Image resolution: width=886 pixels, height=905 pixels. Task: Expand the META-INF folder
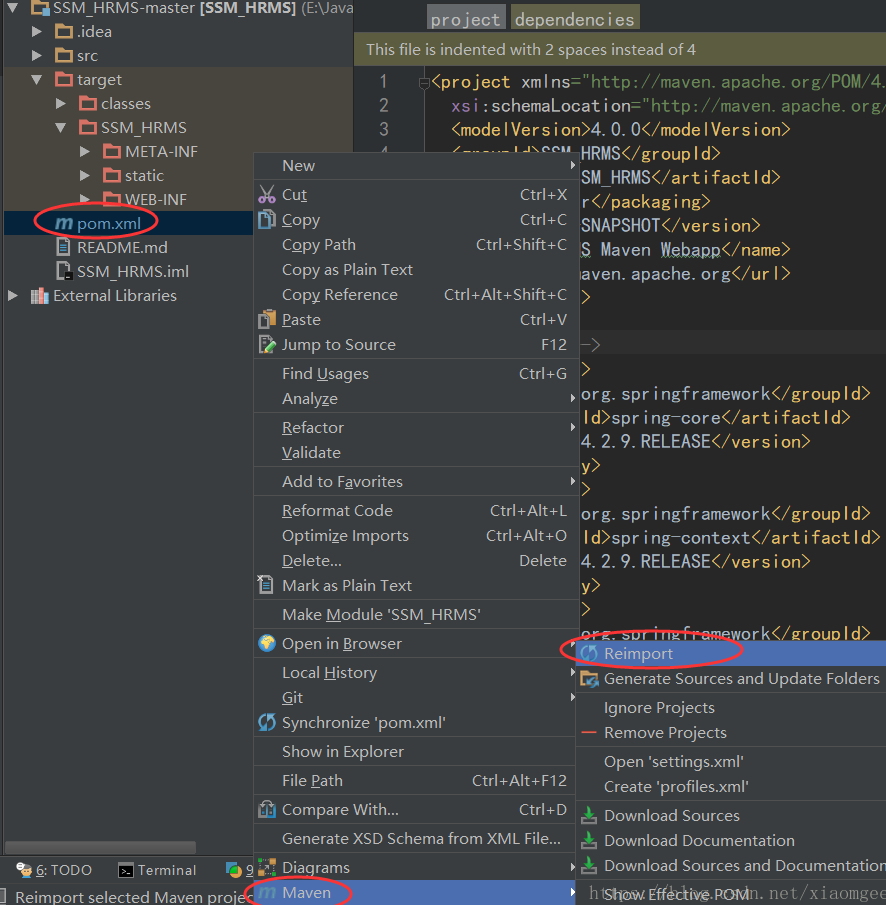coord(85,151)
